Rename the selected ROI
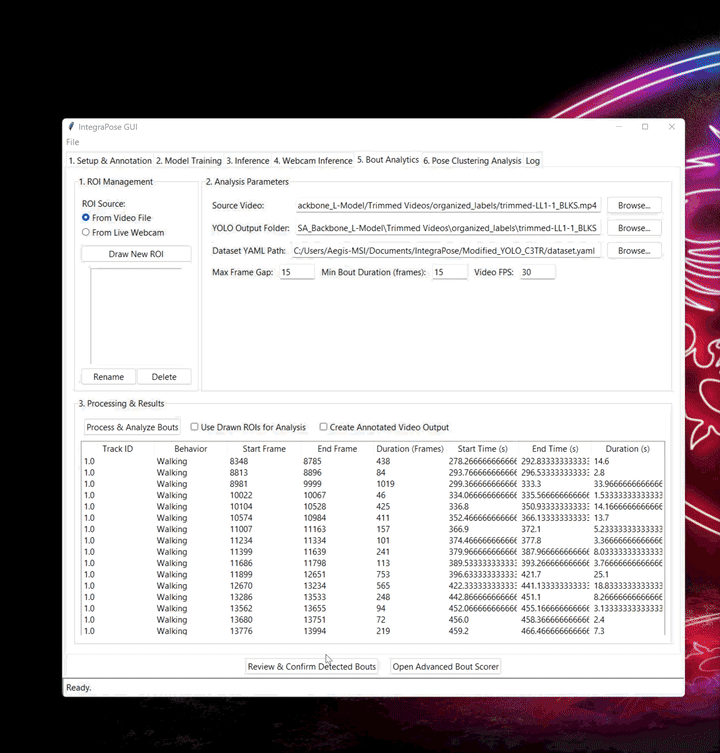The height and width of the screenshot is (753, 720). 109,376
